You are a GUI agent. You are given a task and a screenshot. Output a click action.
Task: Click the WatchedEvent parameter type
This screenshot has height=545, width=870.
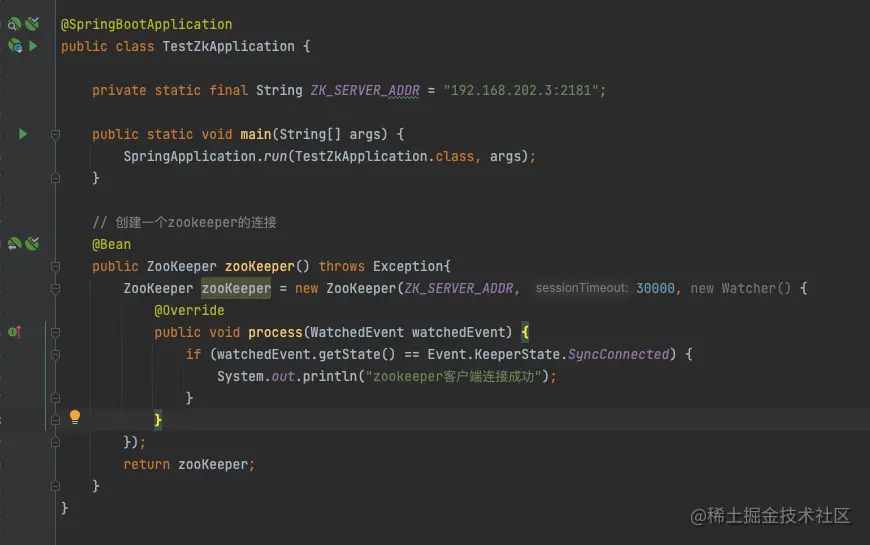tap(357, 332)
